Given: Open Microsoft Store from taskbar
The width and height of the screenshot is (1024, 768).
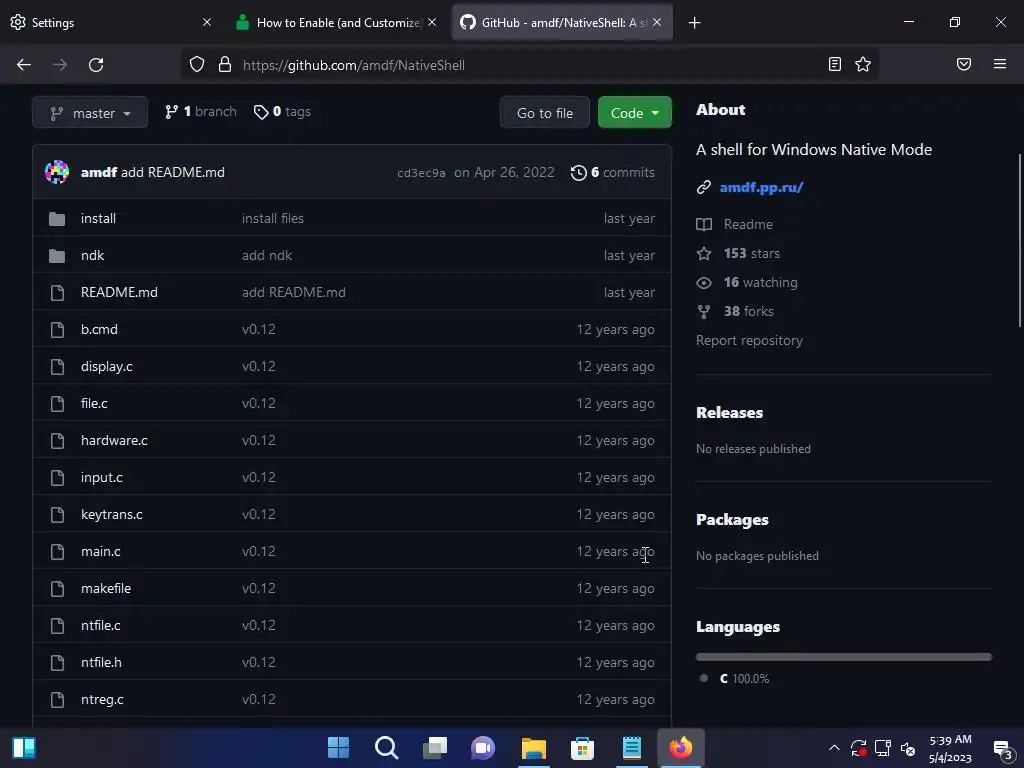Looking at the screenshot, I should coord(583,748).
